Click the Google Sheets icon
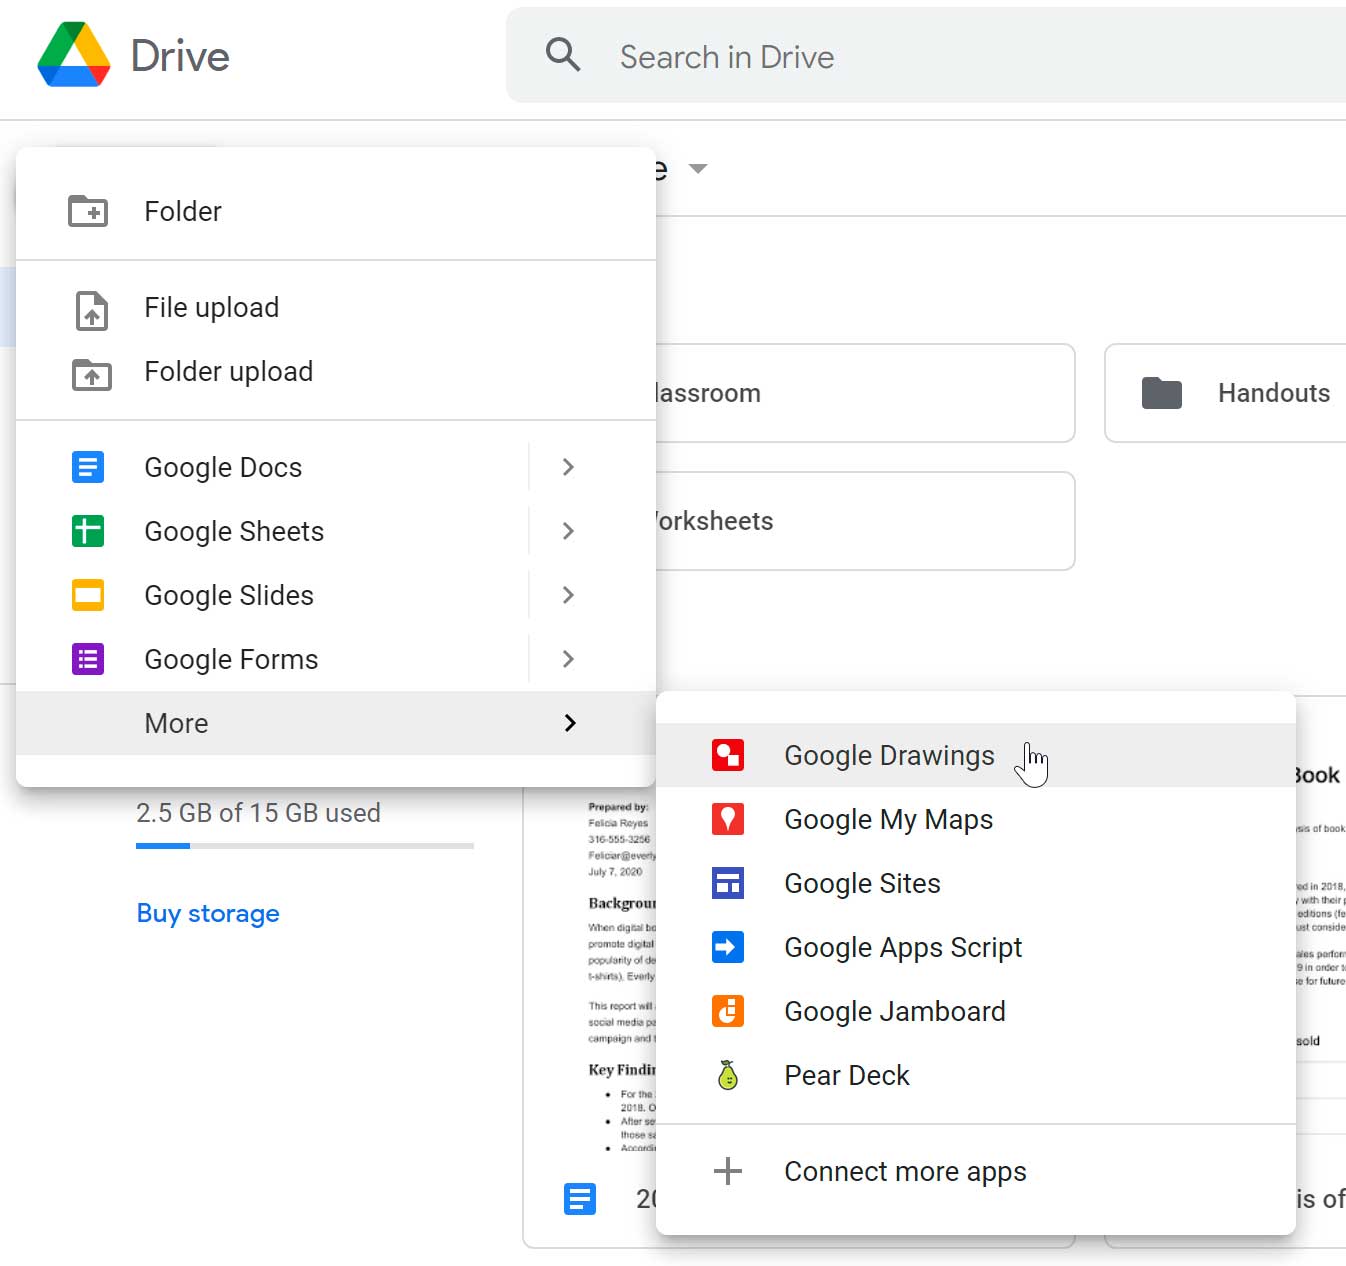The height and width of the screenshot is (1266, 1346). coord(88,531)
